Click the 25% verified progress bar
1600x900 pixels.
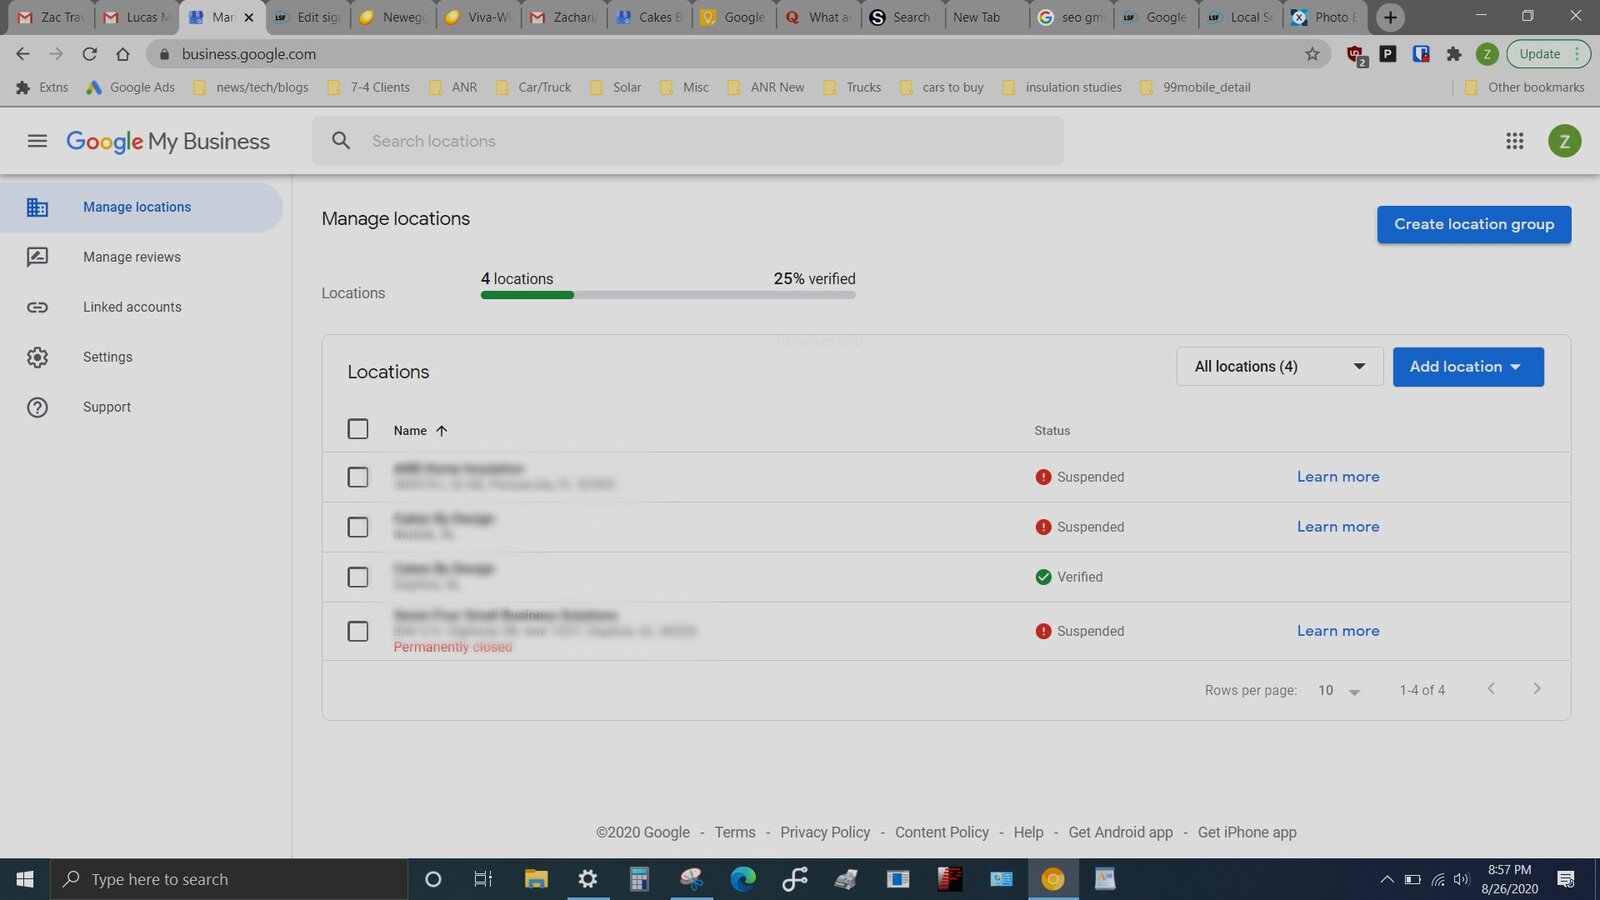point(668,295)
